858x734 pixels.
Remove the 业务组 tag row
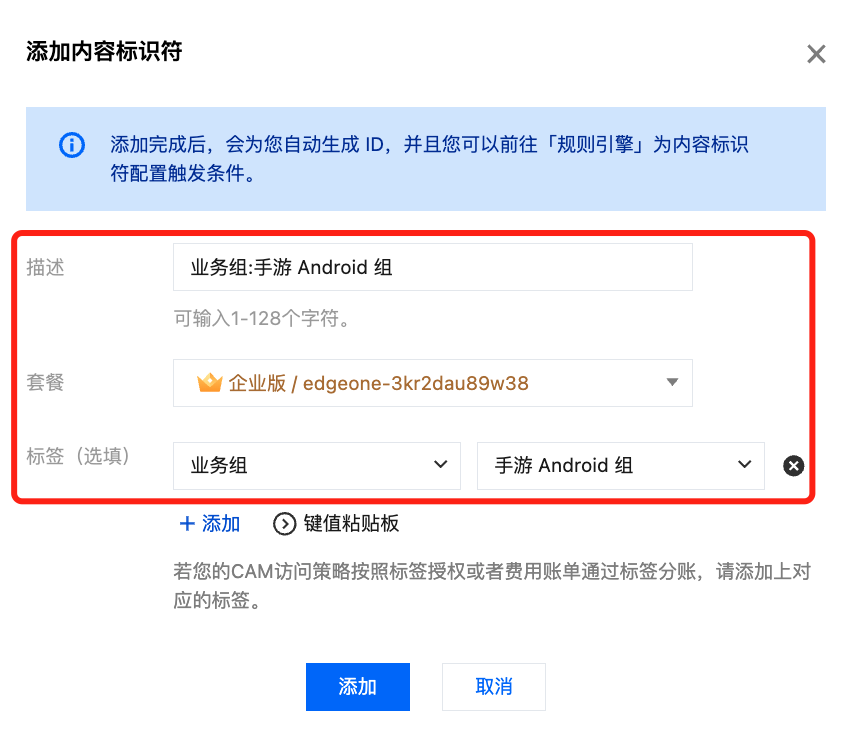(793, 466)
